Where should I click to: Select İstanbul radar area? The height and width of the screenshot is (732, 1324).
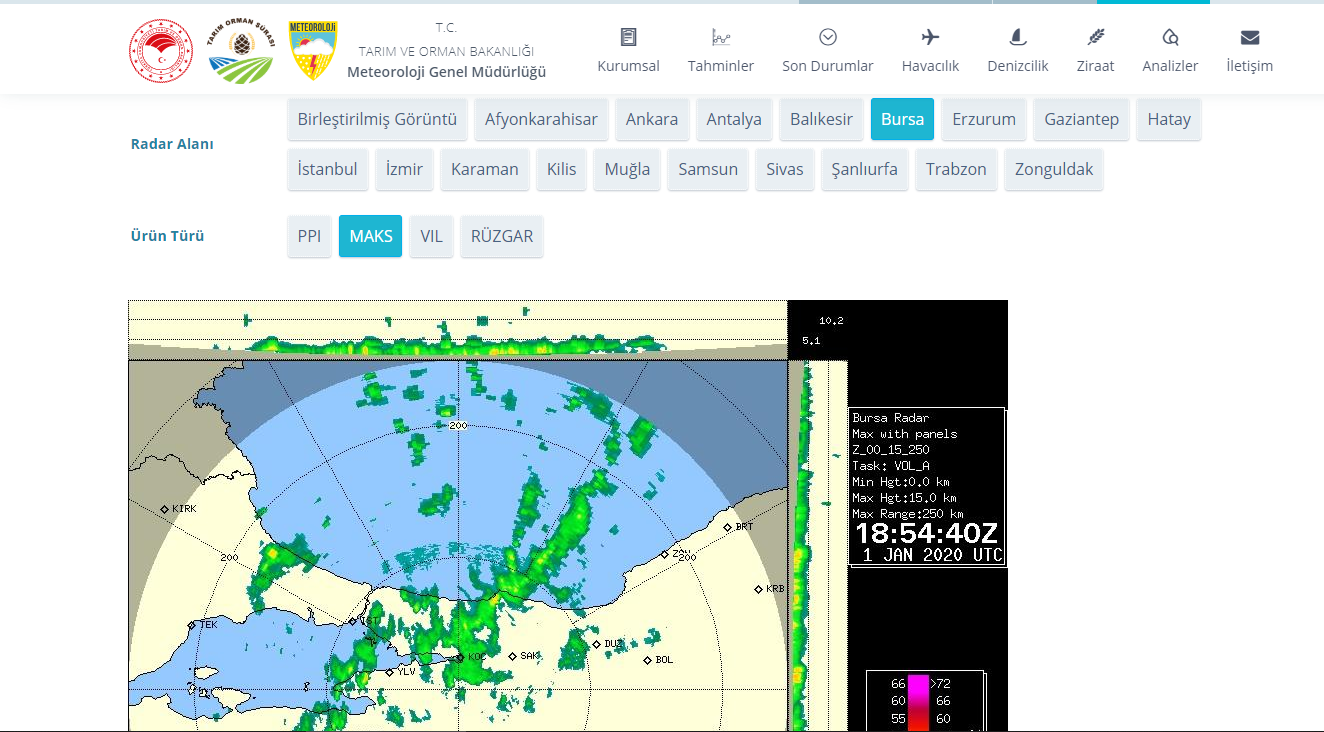point(328,169)
